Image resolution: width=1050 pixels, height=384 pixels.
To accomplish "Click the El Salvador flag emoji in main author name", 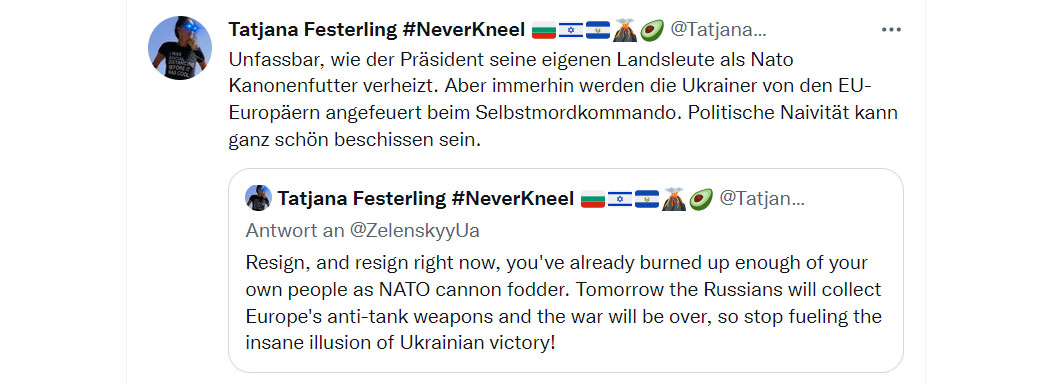I will coord(597,30).
